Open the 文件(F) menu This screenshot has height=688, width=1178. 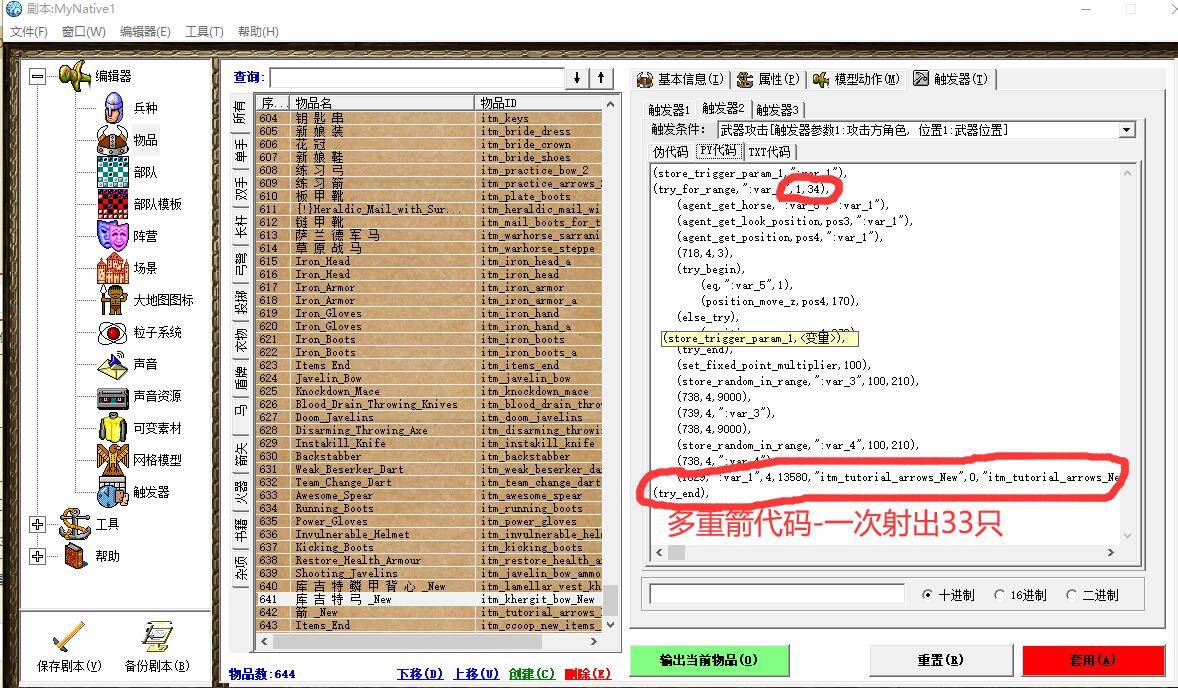click(28, 31)
